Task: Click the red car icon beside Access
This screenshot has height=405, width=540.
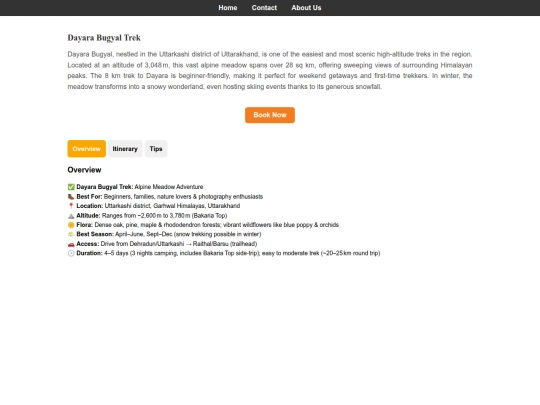Action: pyautogui.click(x=71, y=244)
